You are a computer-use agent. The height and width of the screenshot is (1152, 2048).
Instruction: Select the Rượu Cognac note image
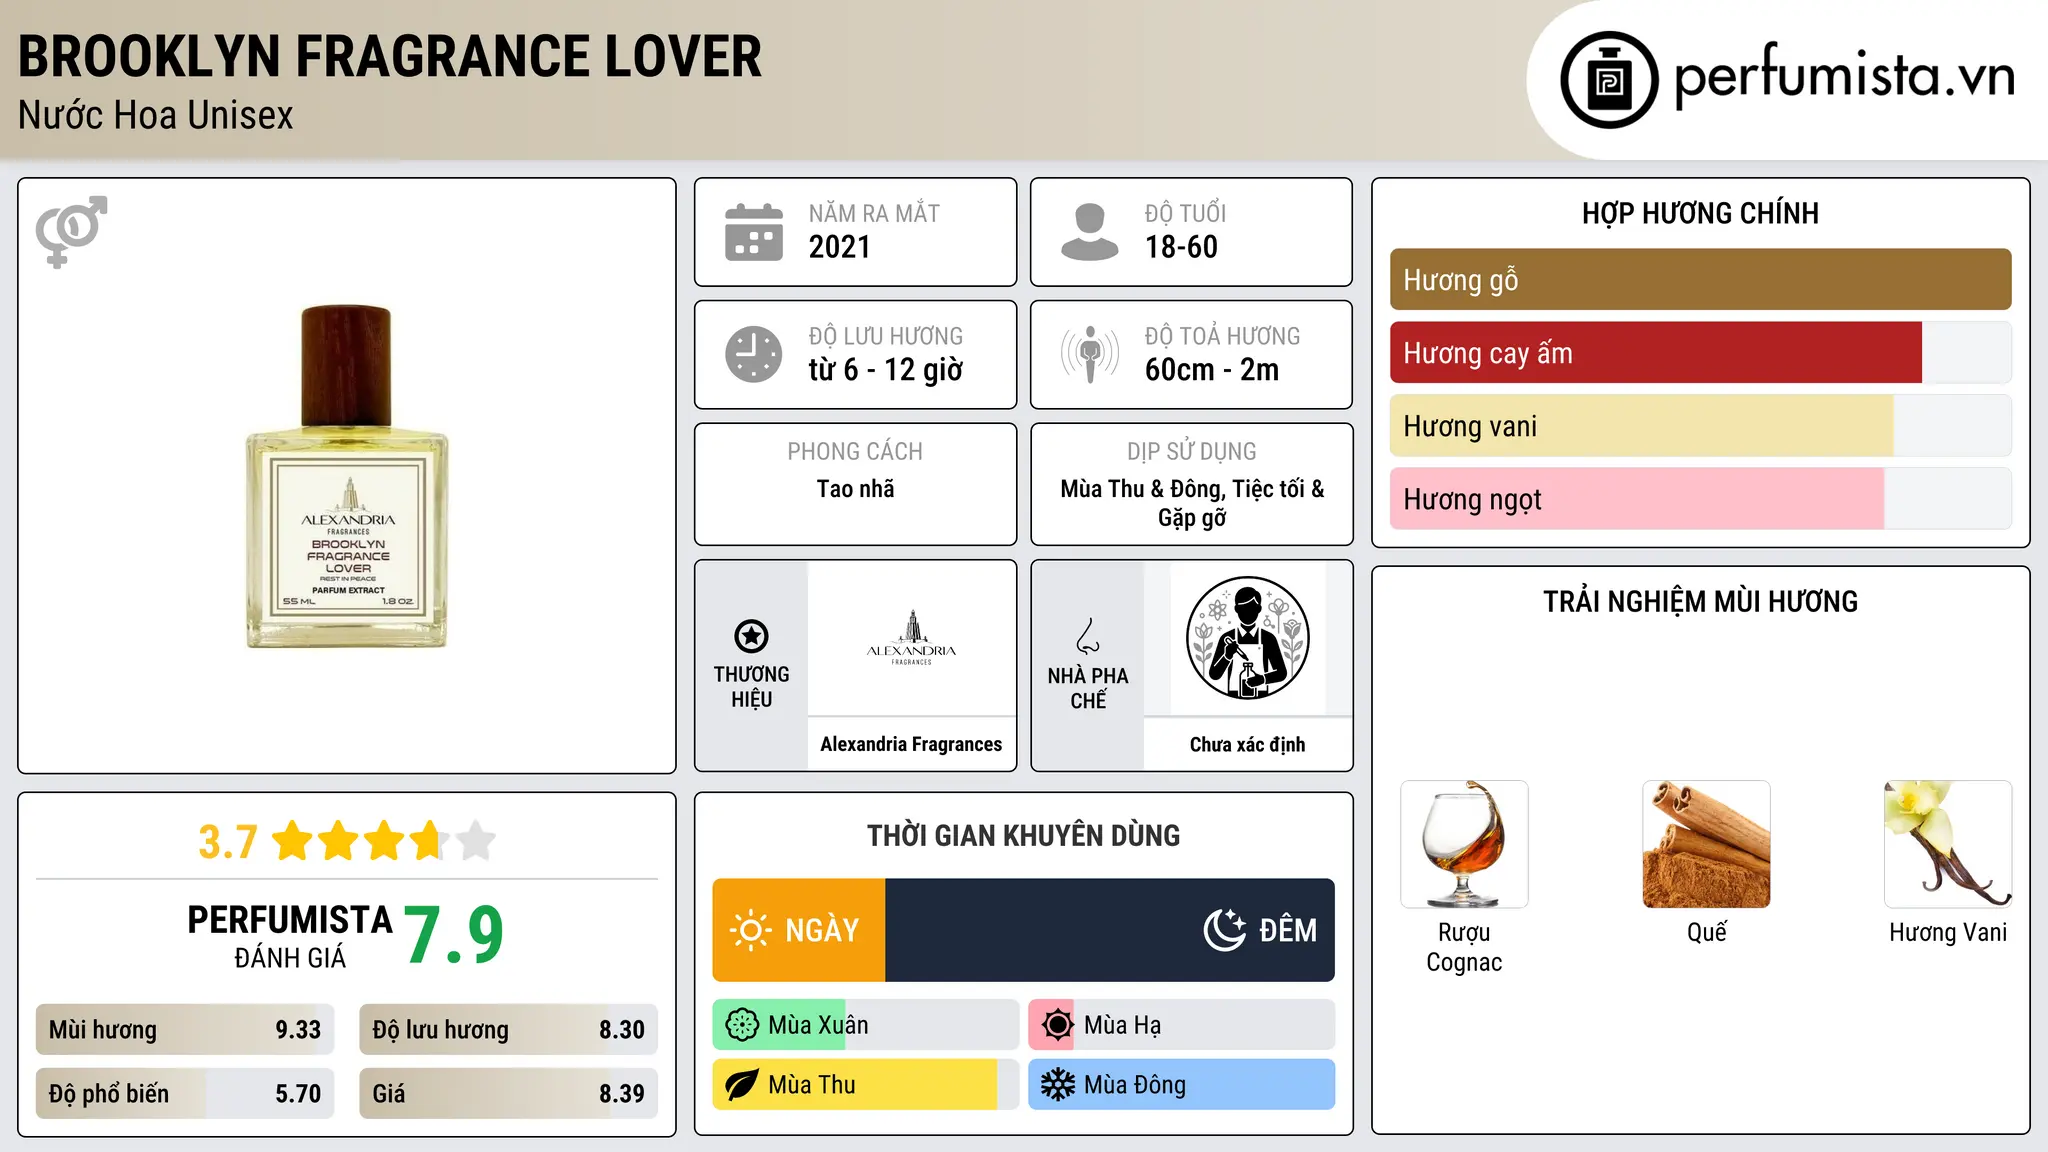pyautogui.click(x=1464, y=844)
